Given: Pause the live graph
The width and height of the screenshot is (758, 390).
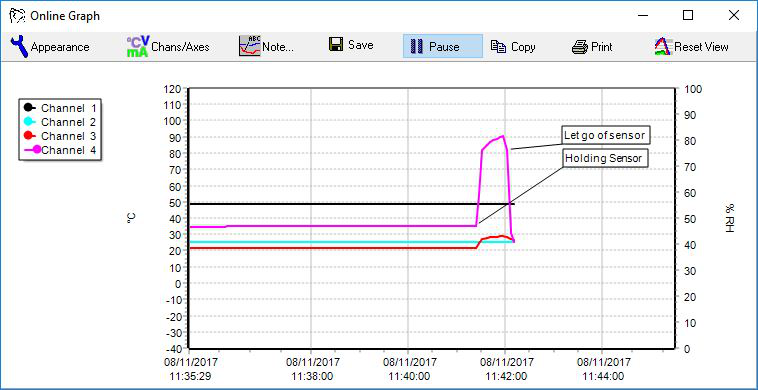Looking at the screenshot, I should point(443,46).
